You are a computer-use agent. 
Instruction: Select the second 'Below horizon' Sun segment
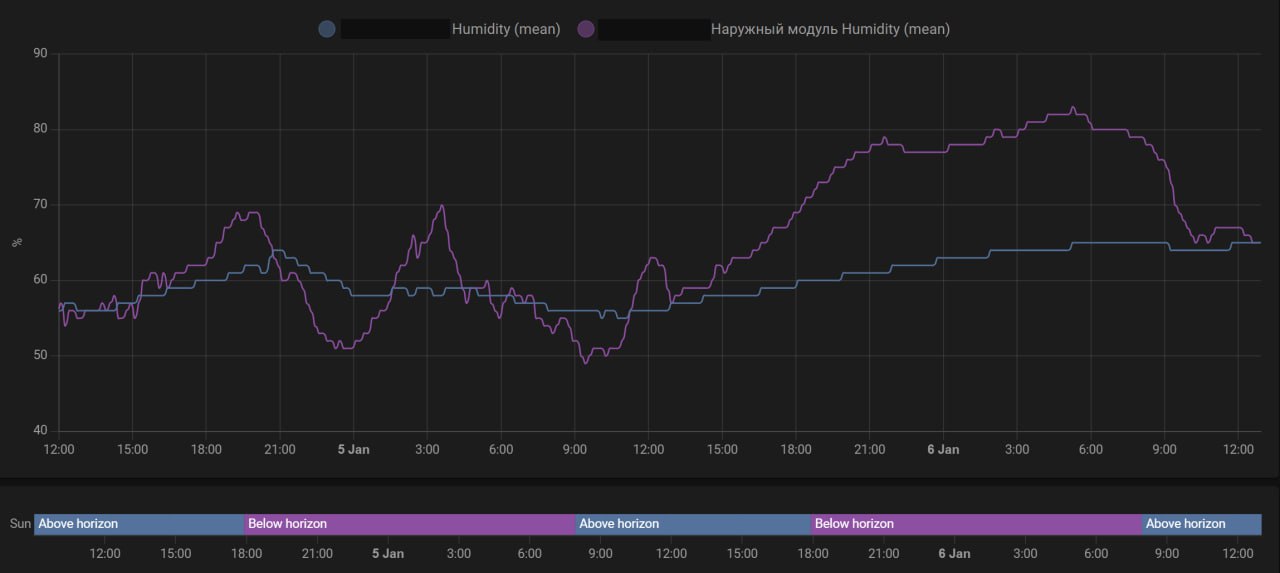coord(976,524)
